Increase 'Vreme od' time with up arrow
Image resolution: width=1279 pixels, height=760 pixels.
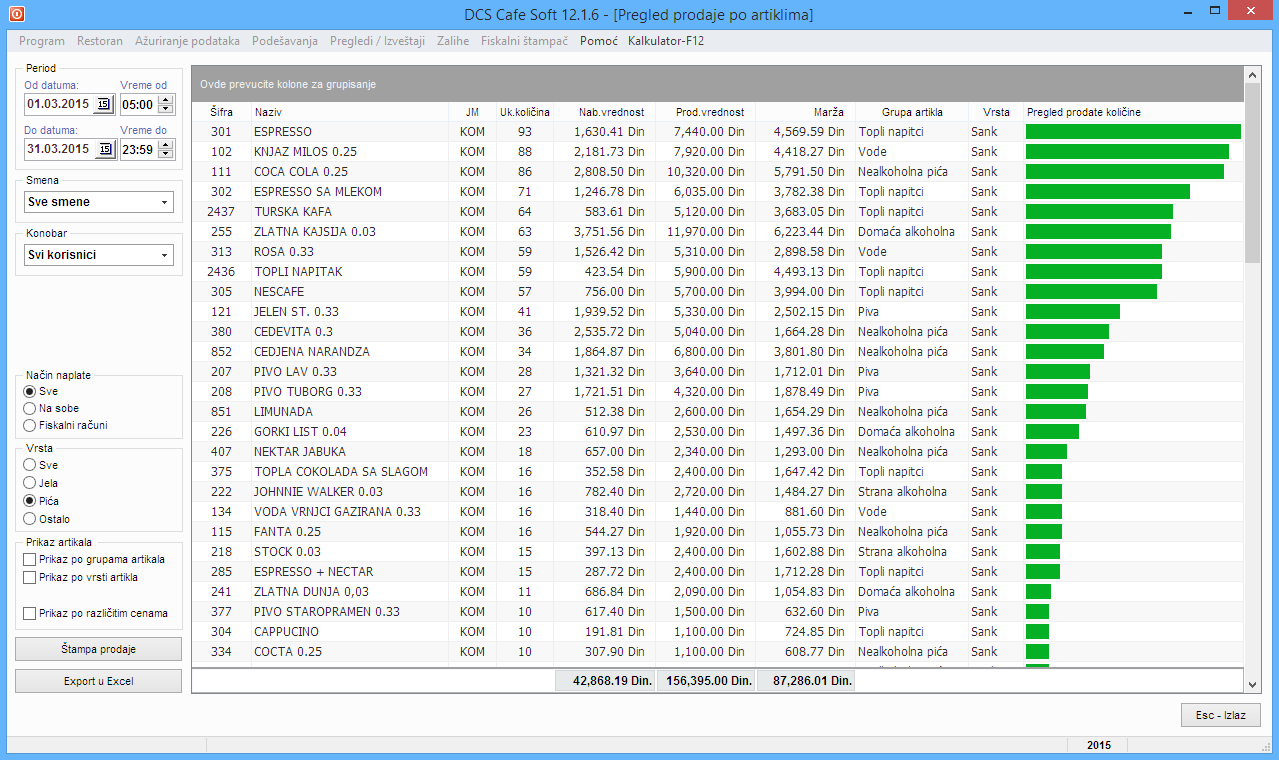(166, 99)
